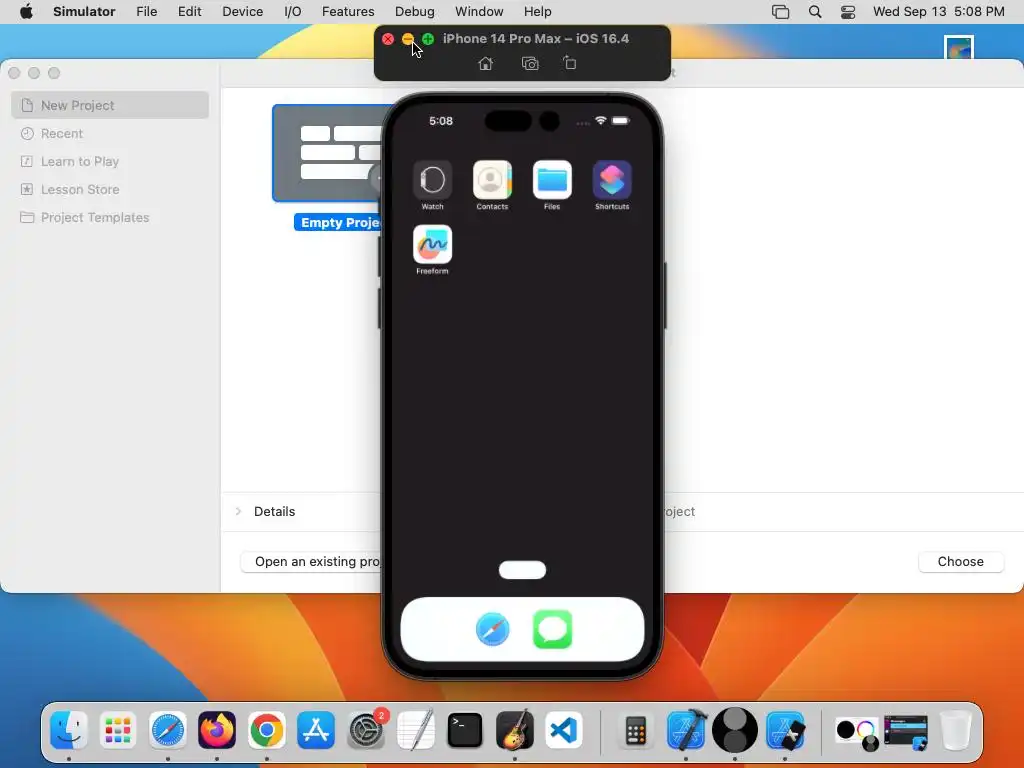Select Lesson Store in the sidebar
1024x768 pixels.
point(110,189)
